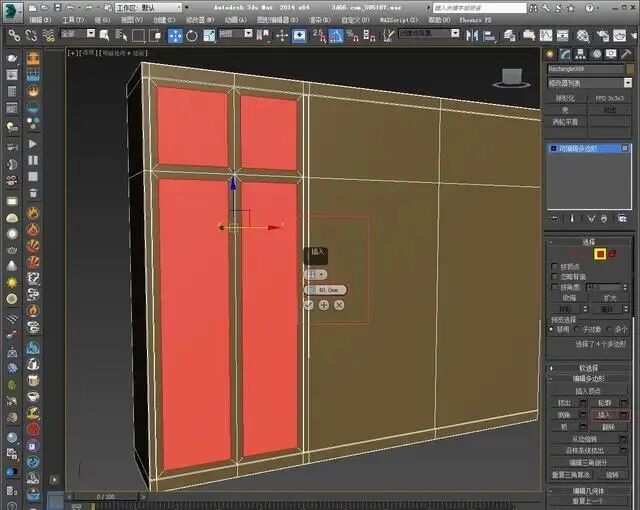Click Remove Modifier trash icon in stack
The image size is (640, 510).
pos(604,219)
